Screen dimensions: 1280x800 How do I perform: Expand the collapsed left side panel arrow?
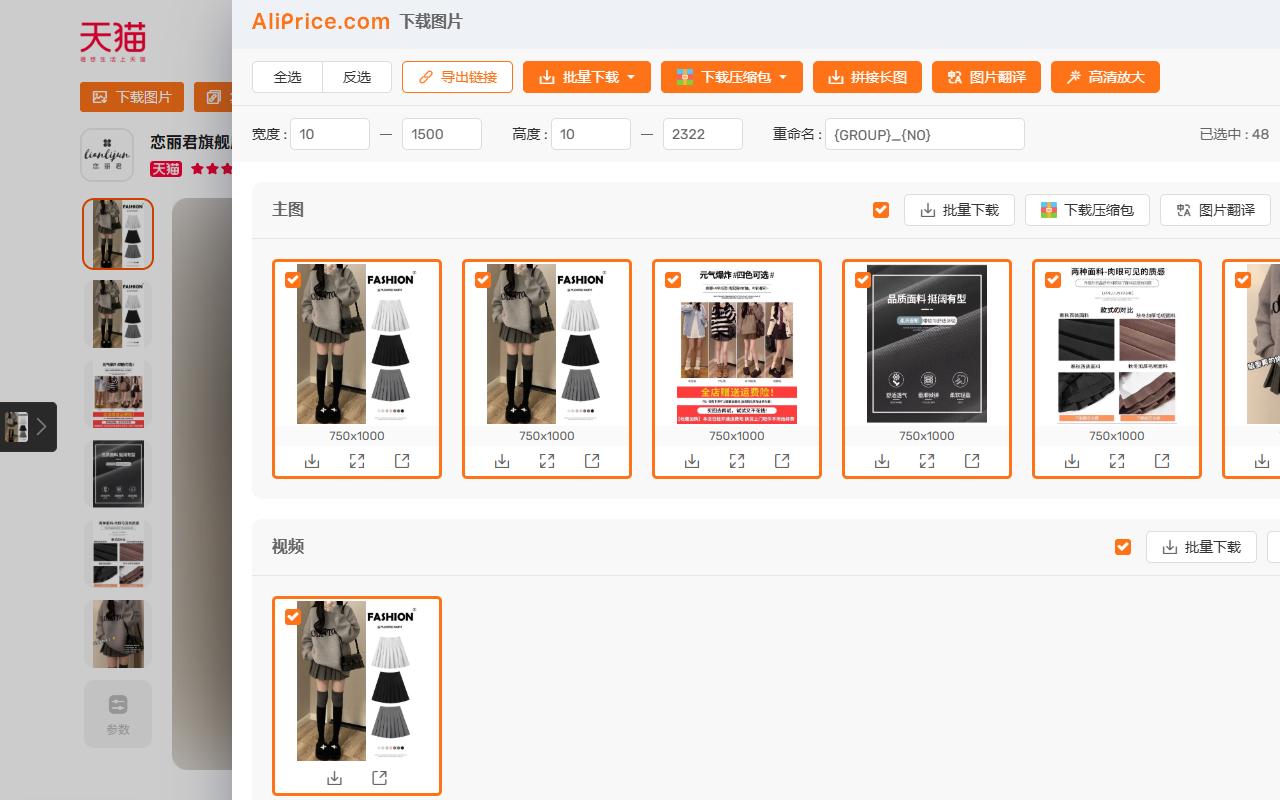(x=41, y=427)
